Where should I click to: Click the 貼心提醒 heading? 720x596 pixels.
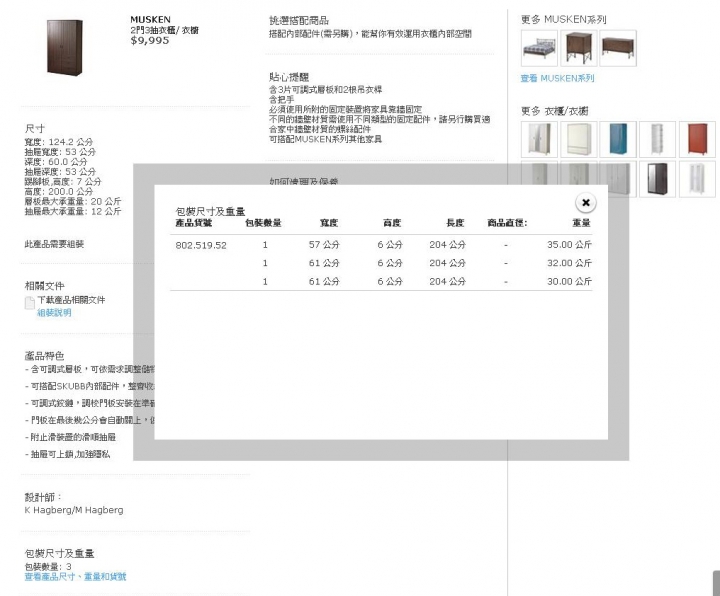289,77
